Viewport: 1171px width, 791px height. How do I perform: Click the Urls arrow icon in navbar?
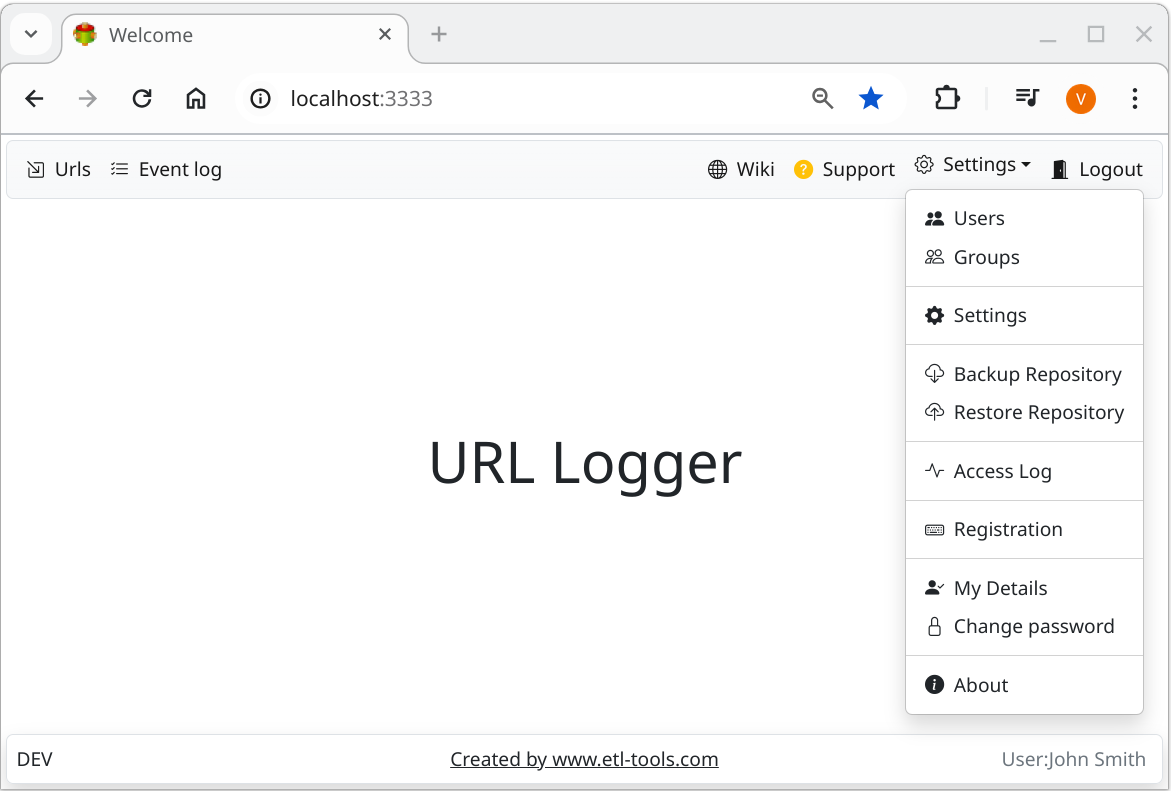pyautogui.click(x=35, y=170)
